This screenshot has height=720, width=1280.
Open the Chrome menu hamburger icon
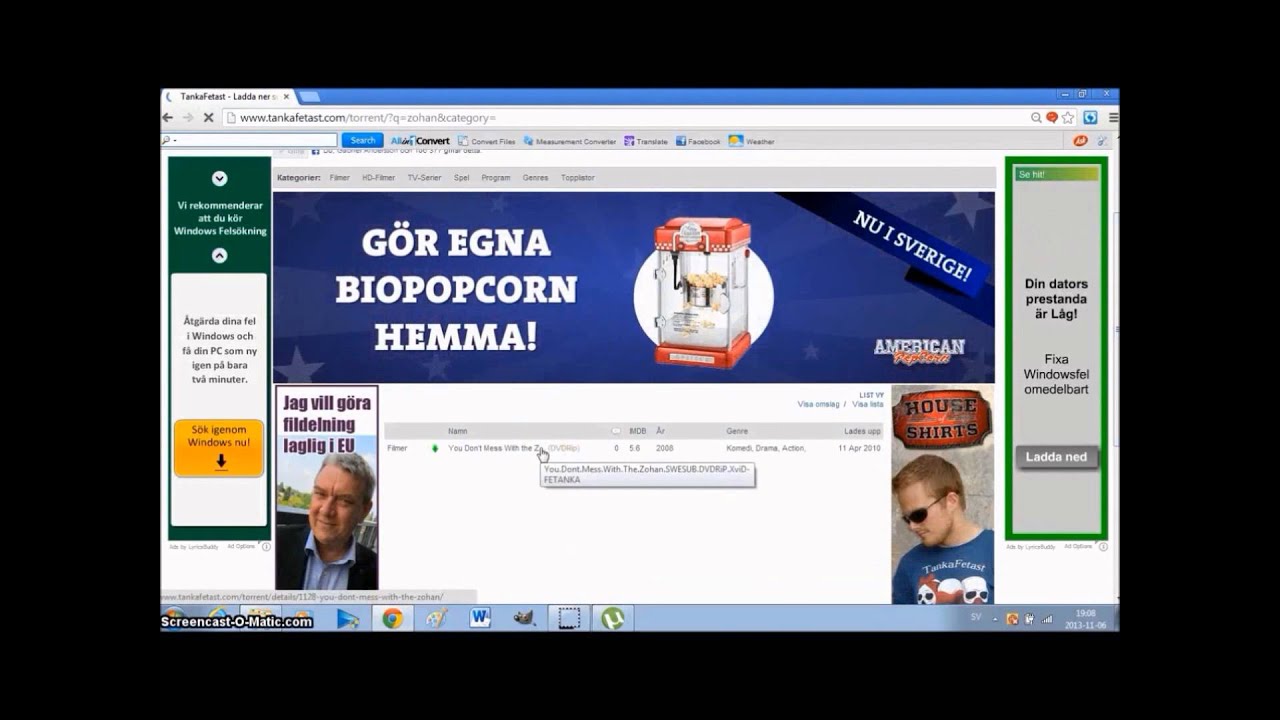point(1113,117)
